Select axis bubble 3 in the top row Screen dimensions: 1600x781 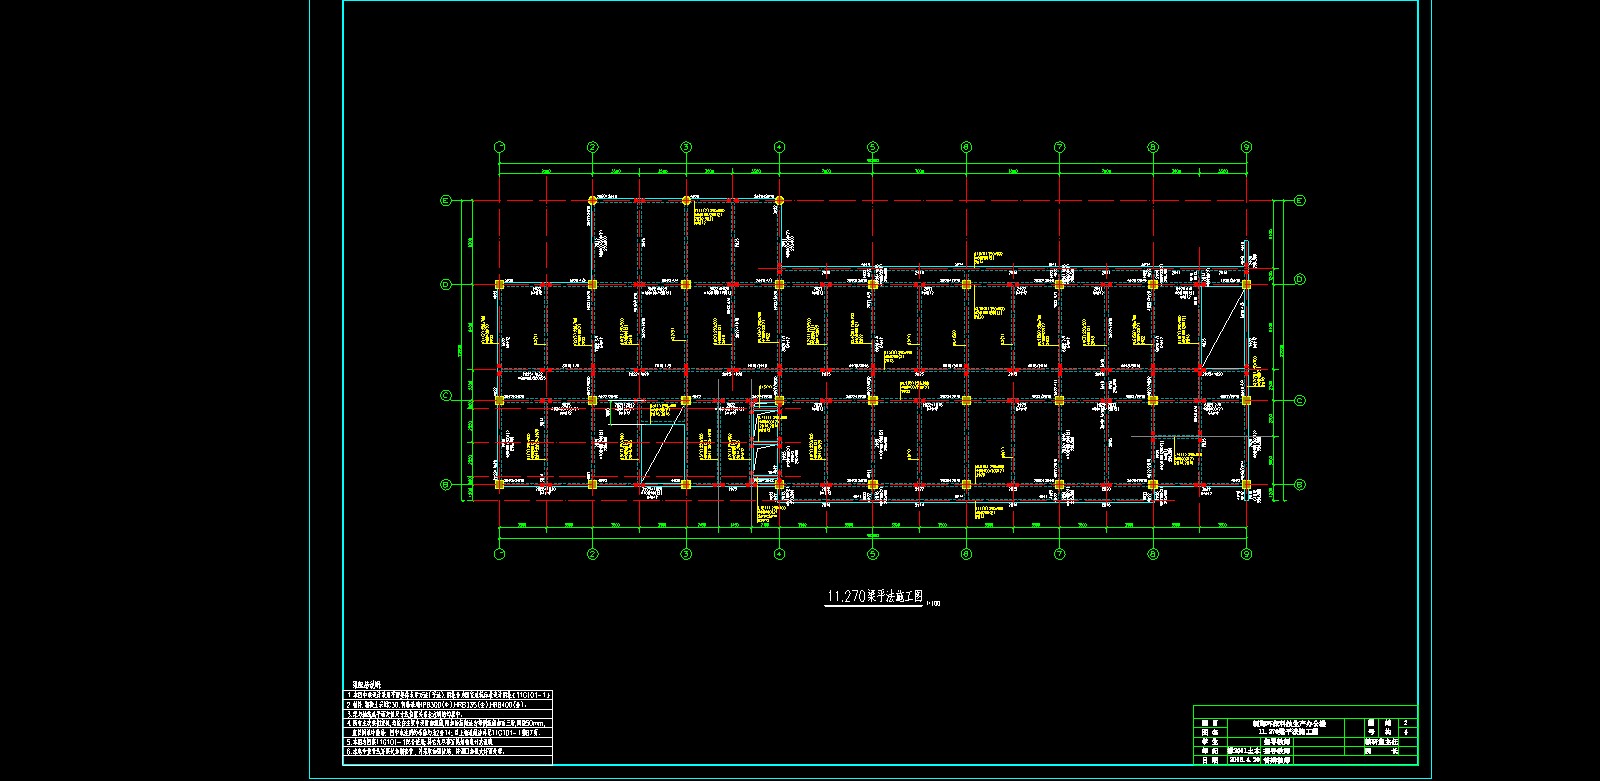(686, 147)
